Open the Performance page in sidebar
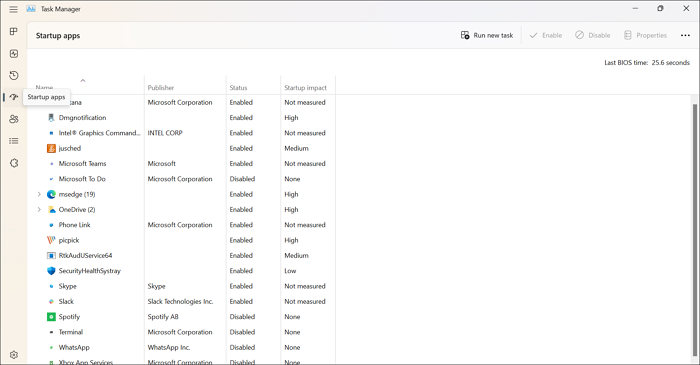 pyautogui.click(x=14, y=54)
